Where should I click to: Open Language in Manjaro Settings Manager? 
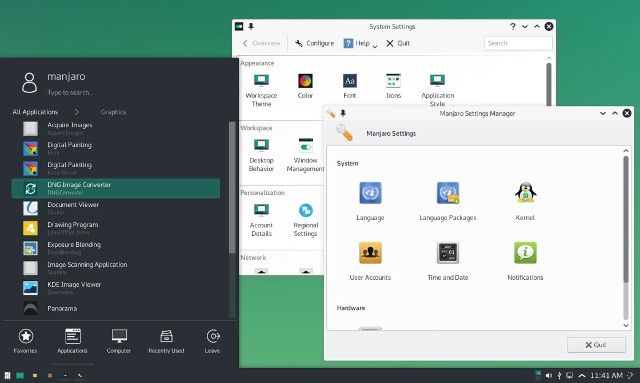pyautogui.click(x=370, y=201)
